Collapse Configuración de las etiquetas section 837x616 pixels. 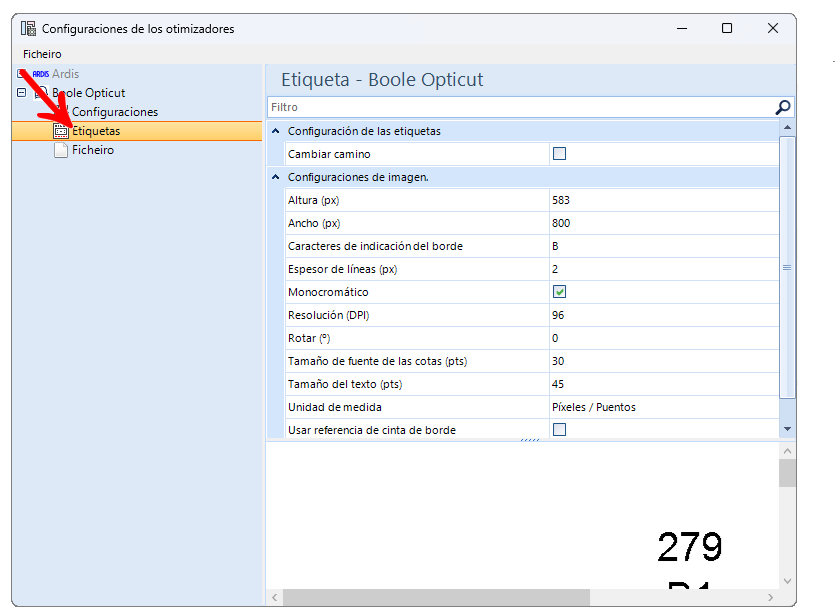275,131
